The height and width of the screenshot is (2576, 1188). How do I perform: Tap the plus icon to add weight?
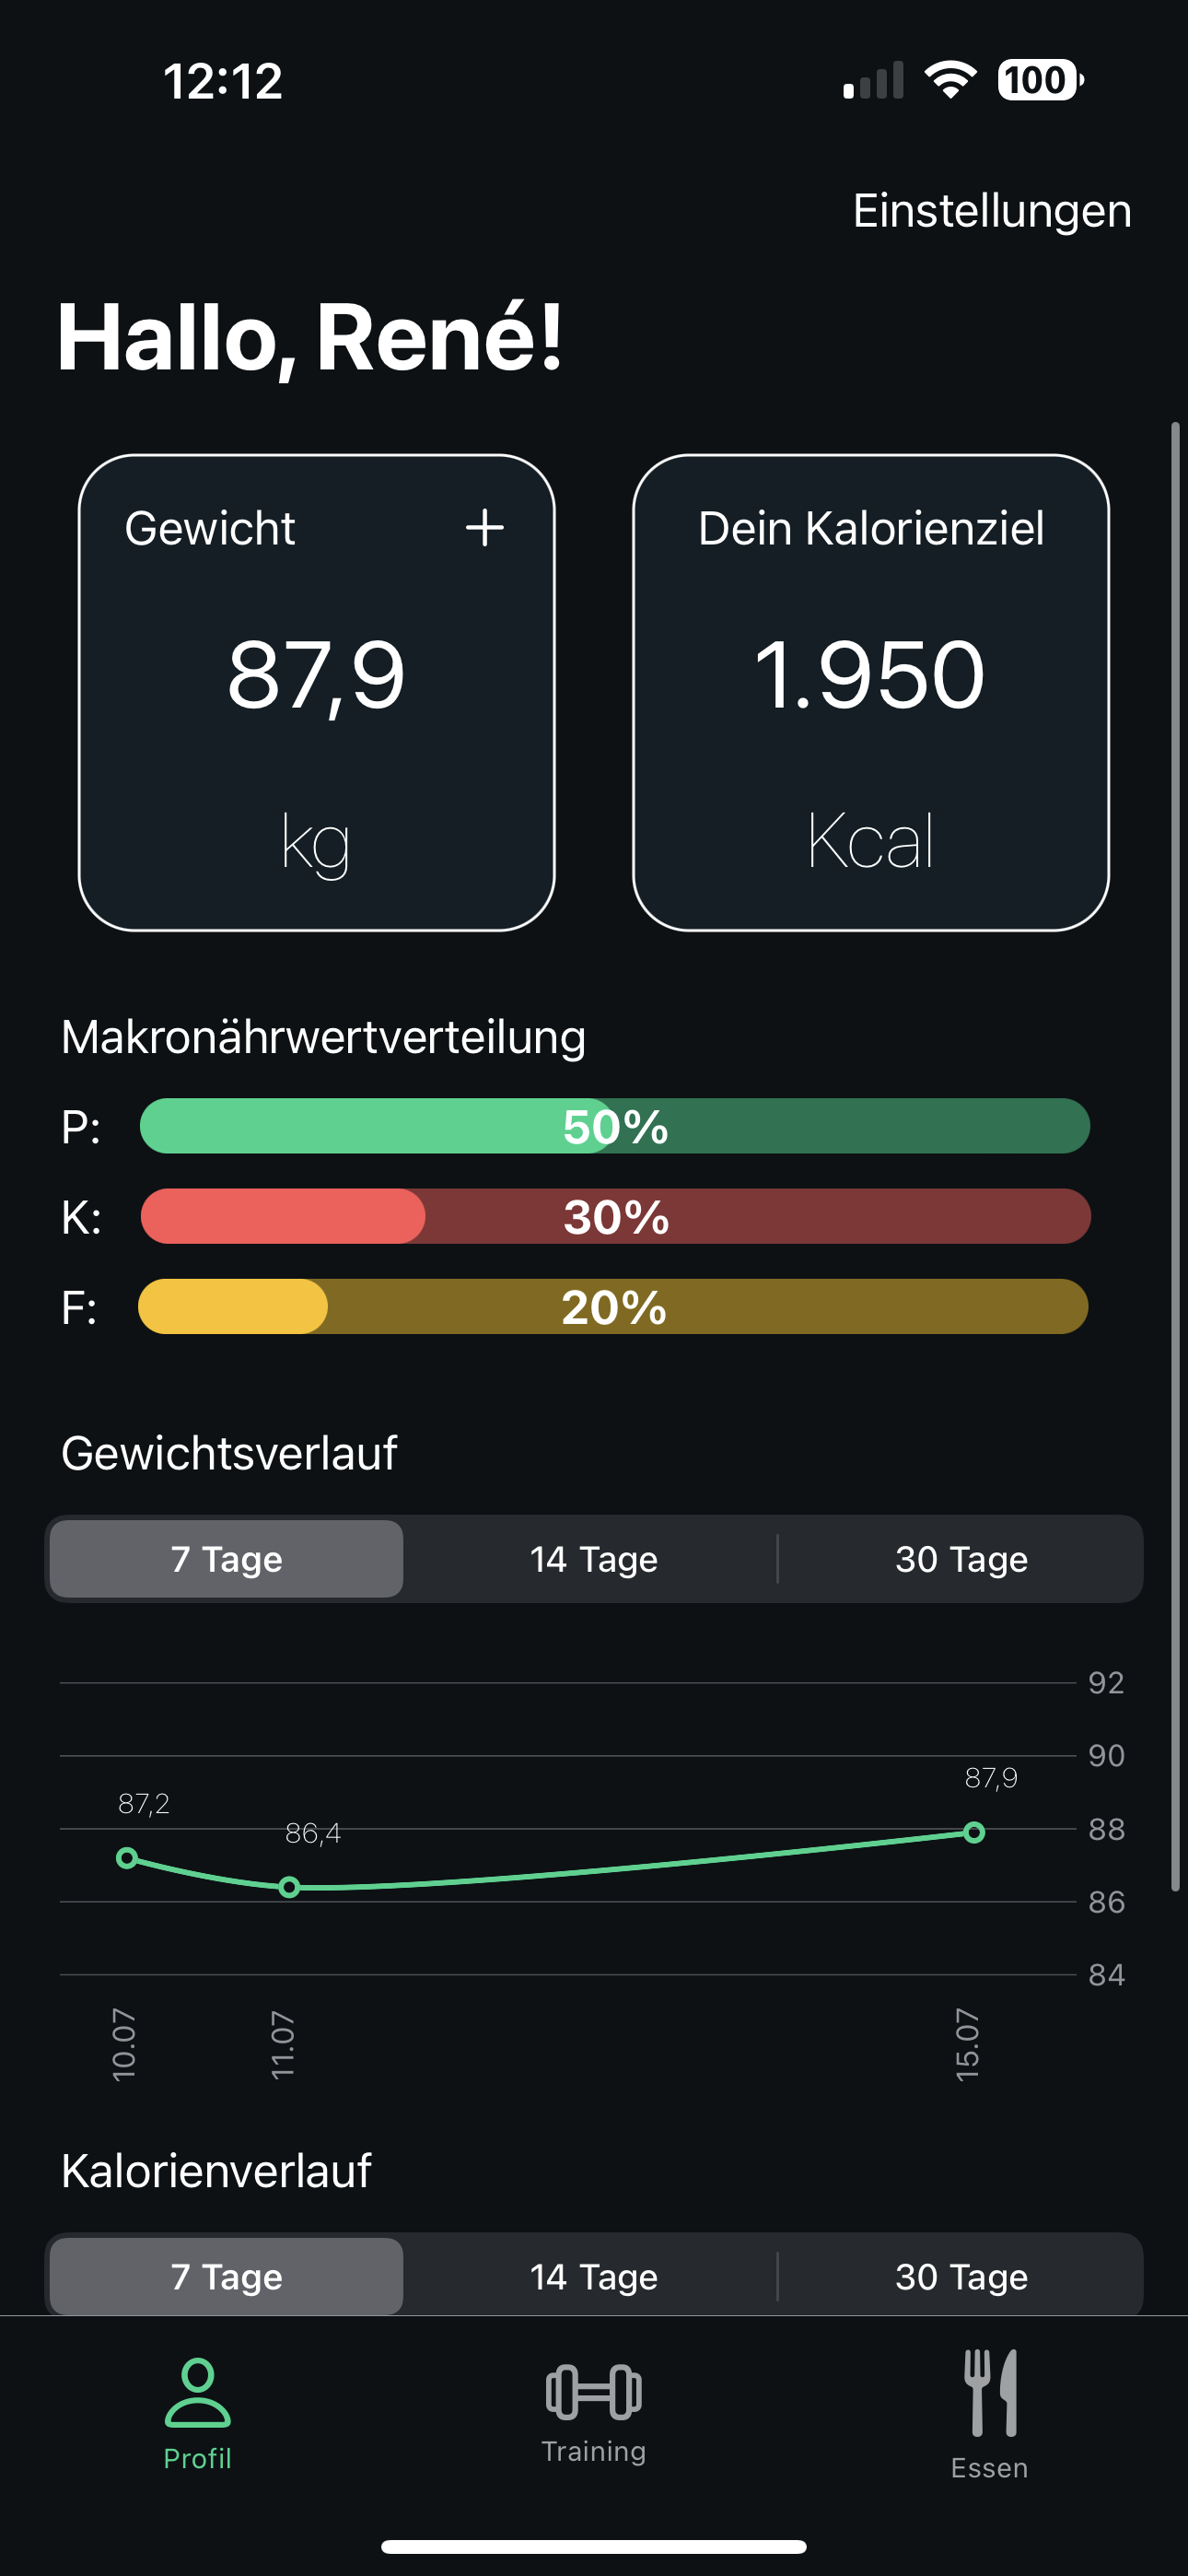484,527
